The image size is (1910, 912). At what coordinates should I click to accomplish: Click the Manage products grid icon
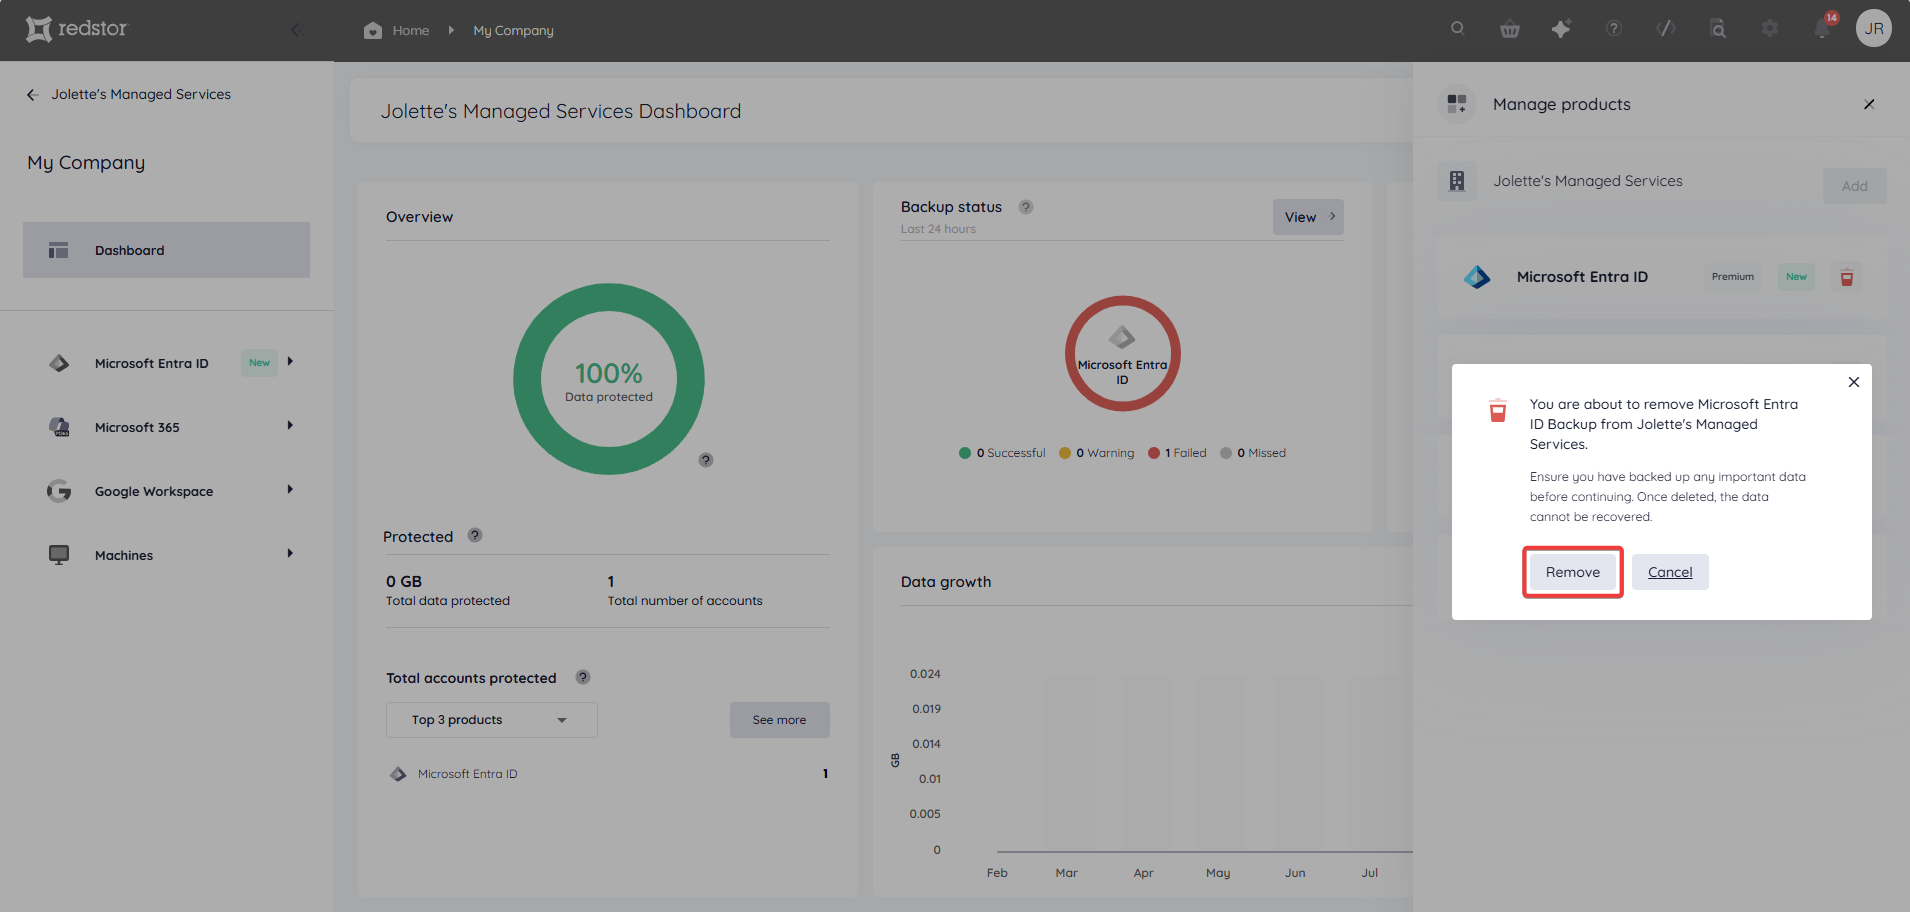pyautogui.click(x=1457, y=104)
